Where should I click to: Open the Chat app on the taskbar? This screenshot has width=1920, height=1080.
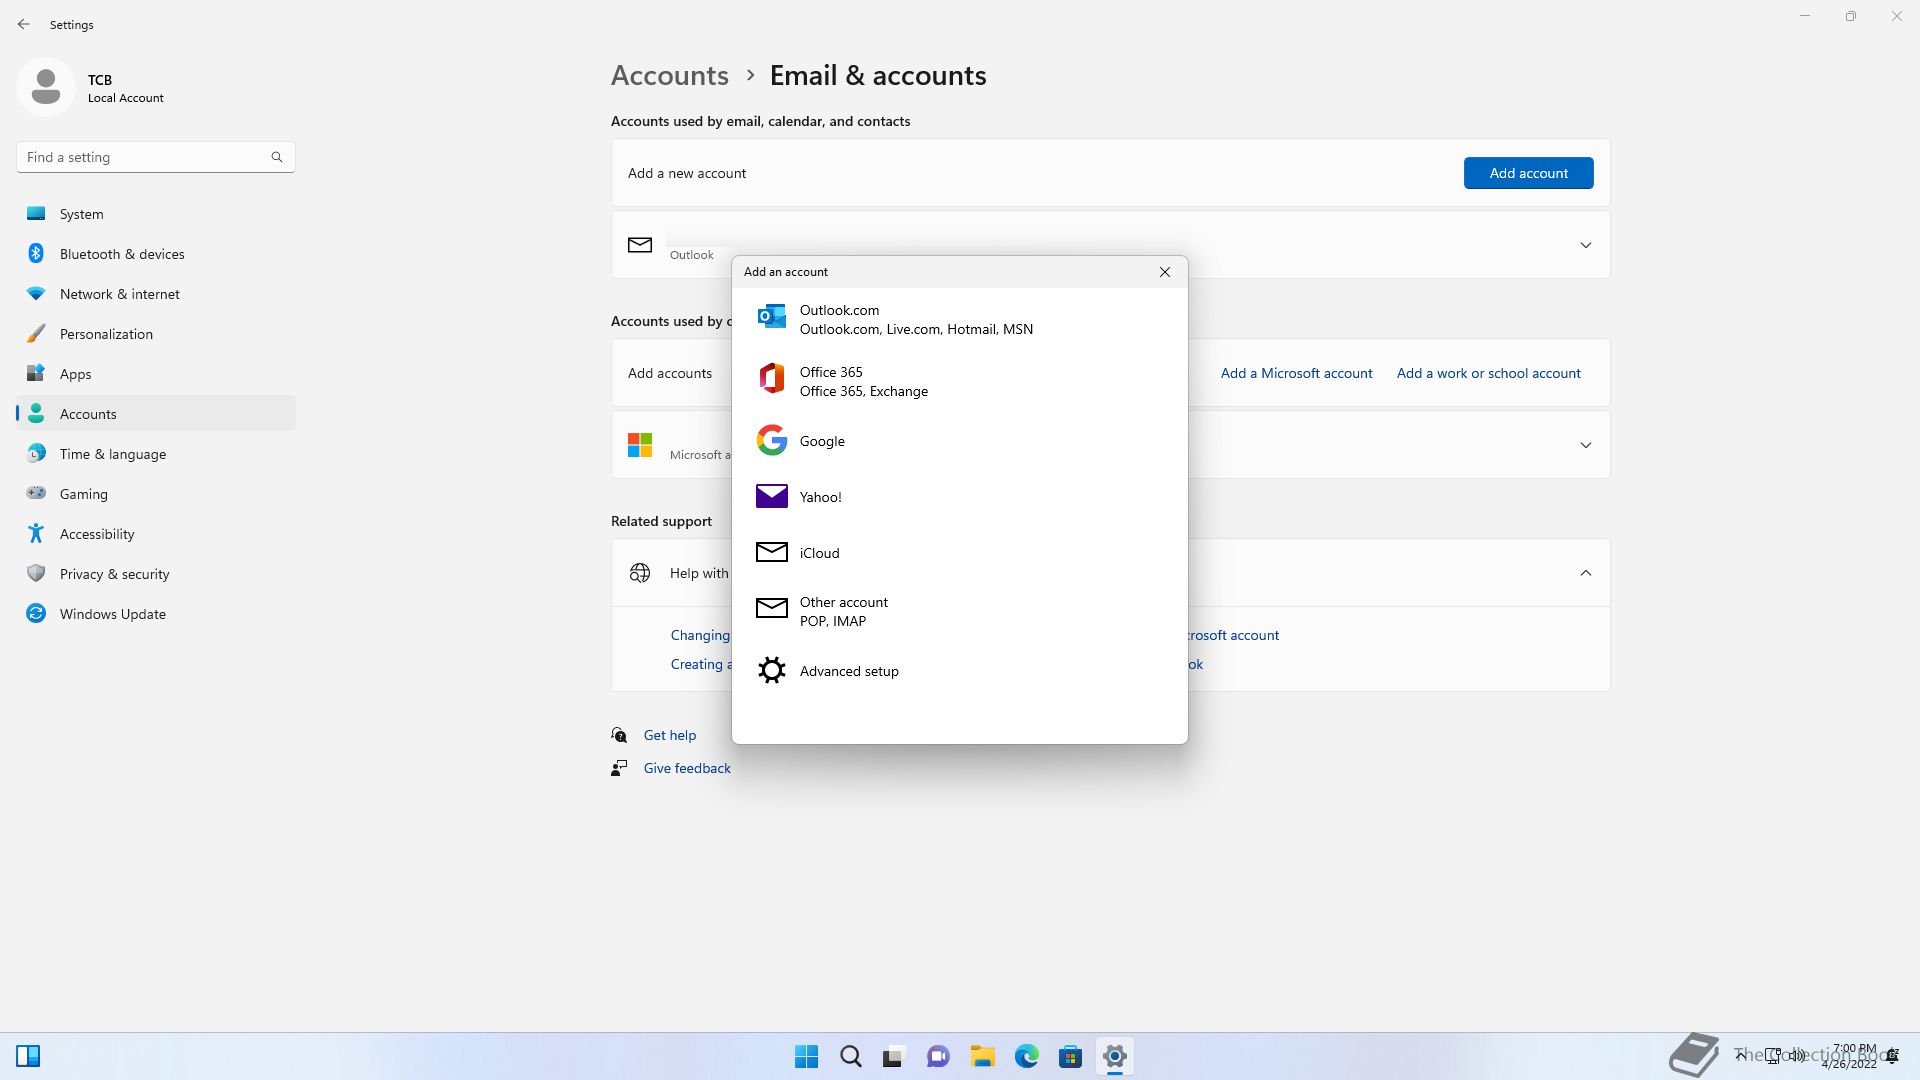click(938, 1056)
